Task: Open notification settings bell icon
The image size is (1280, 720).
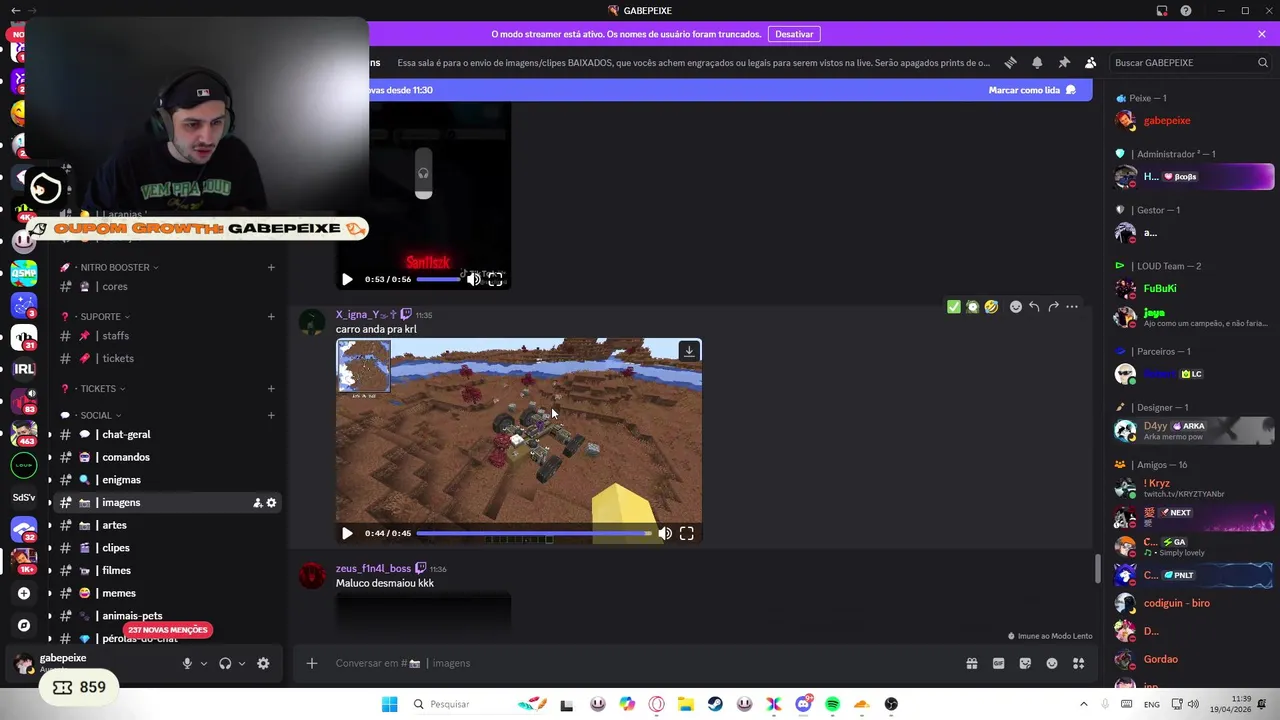Action: click(x=1037, y=62)
